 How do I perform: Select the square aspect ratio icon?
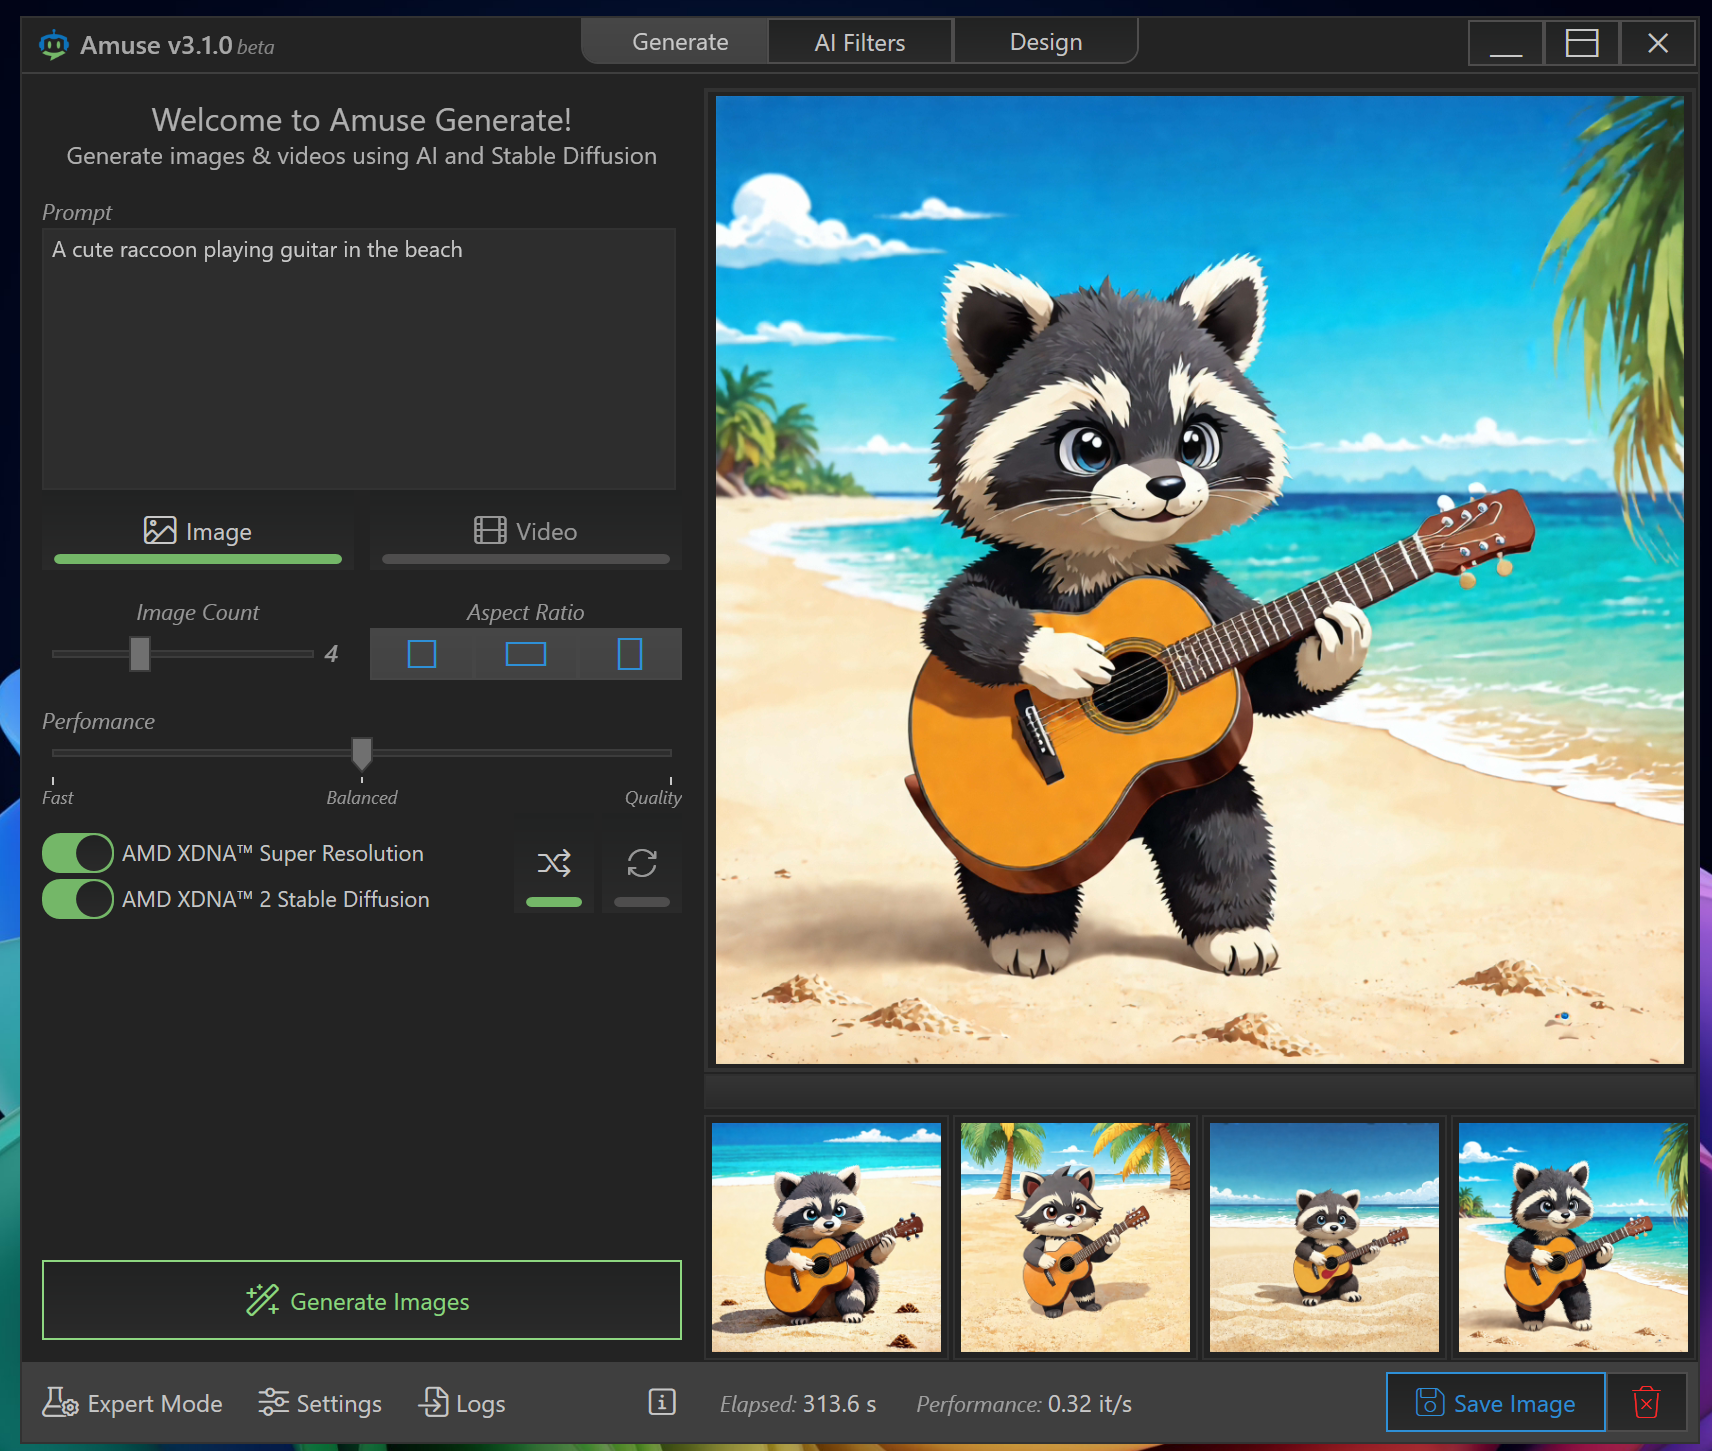click(x=422, y=654)
